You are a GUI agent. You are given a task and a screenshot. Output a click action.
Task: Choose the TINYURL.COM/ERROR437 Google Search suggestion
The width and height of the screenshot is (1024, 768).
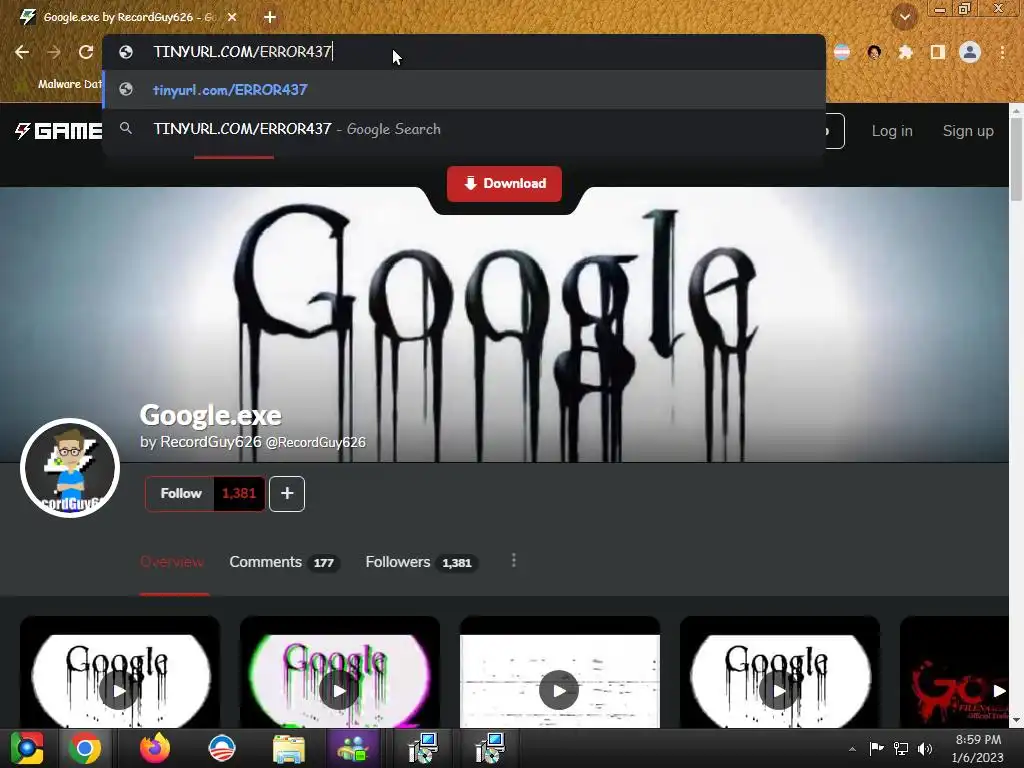tap(464, 129)
